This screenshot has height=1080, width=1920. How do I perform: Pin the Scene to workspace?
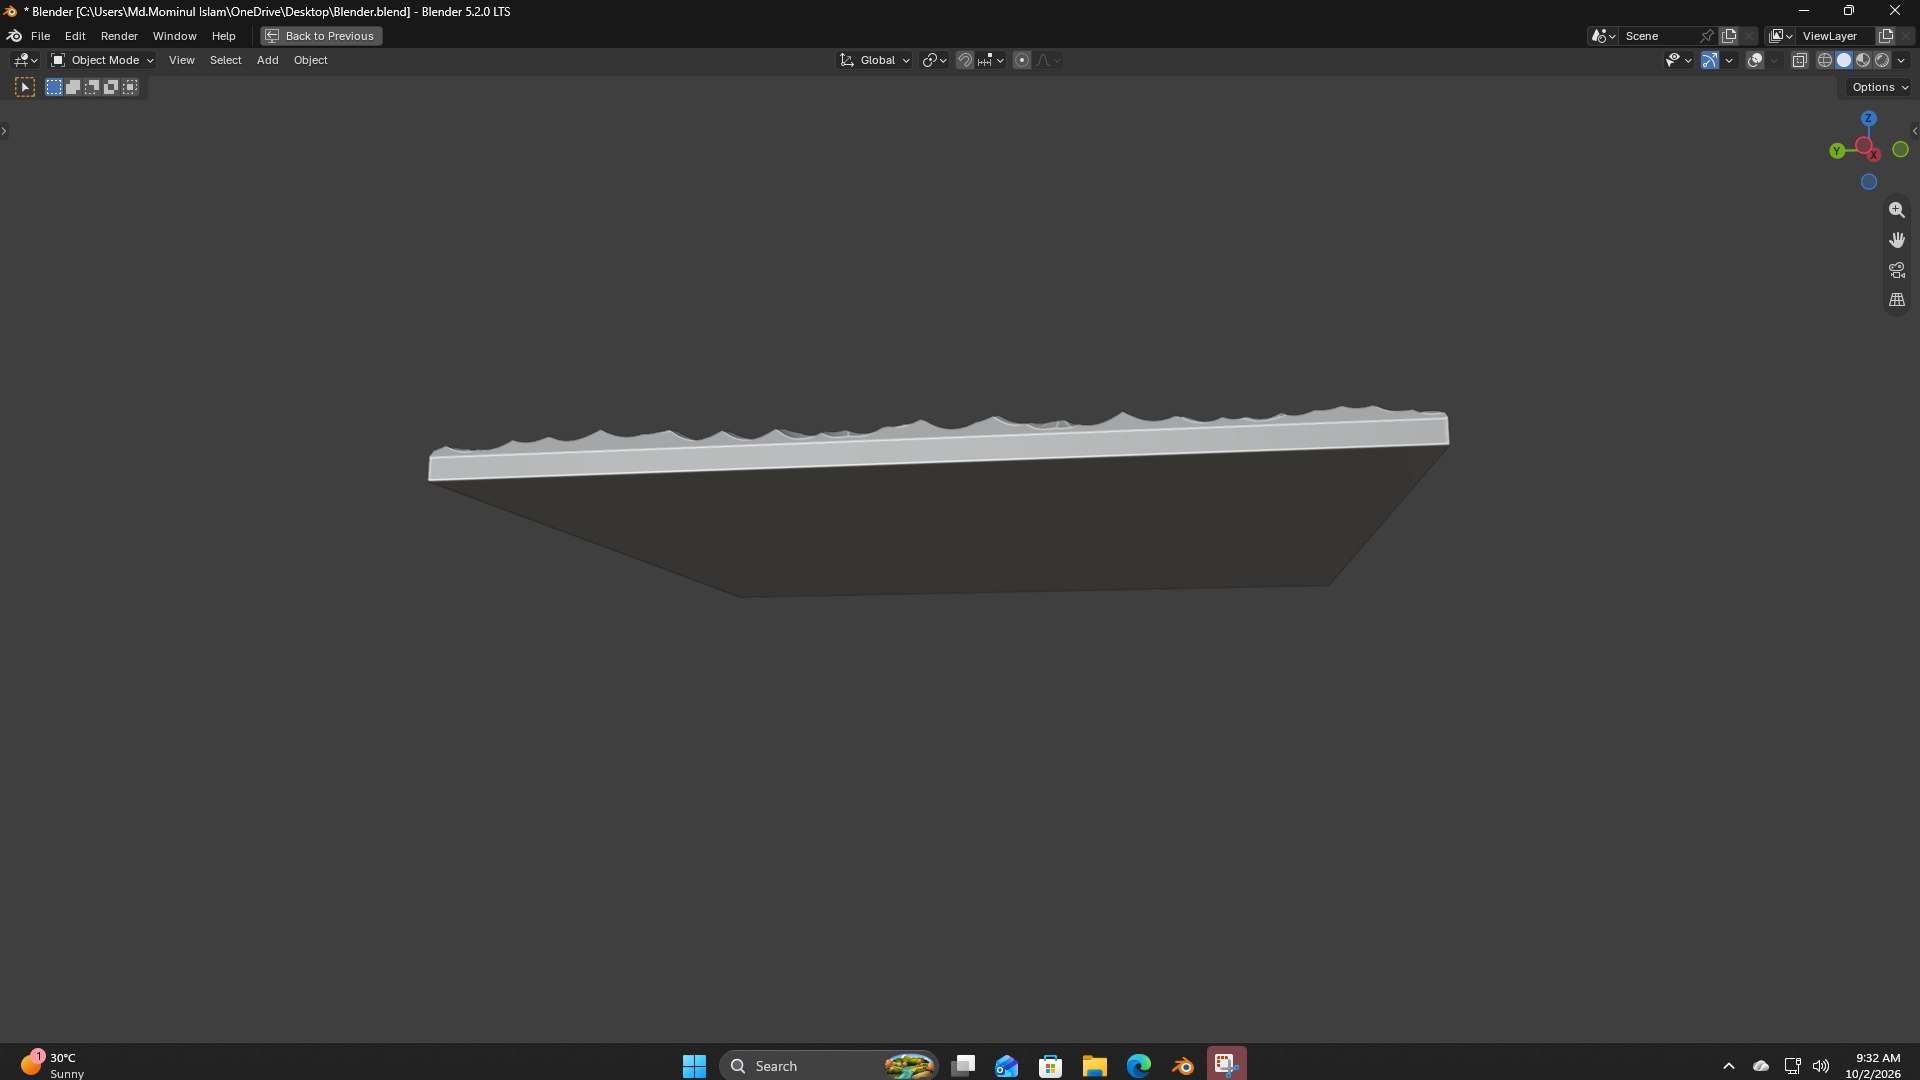(1707, 36)
